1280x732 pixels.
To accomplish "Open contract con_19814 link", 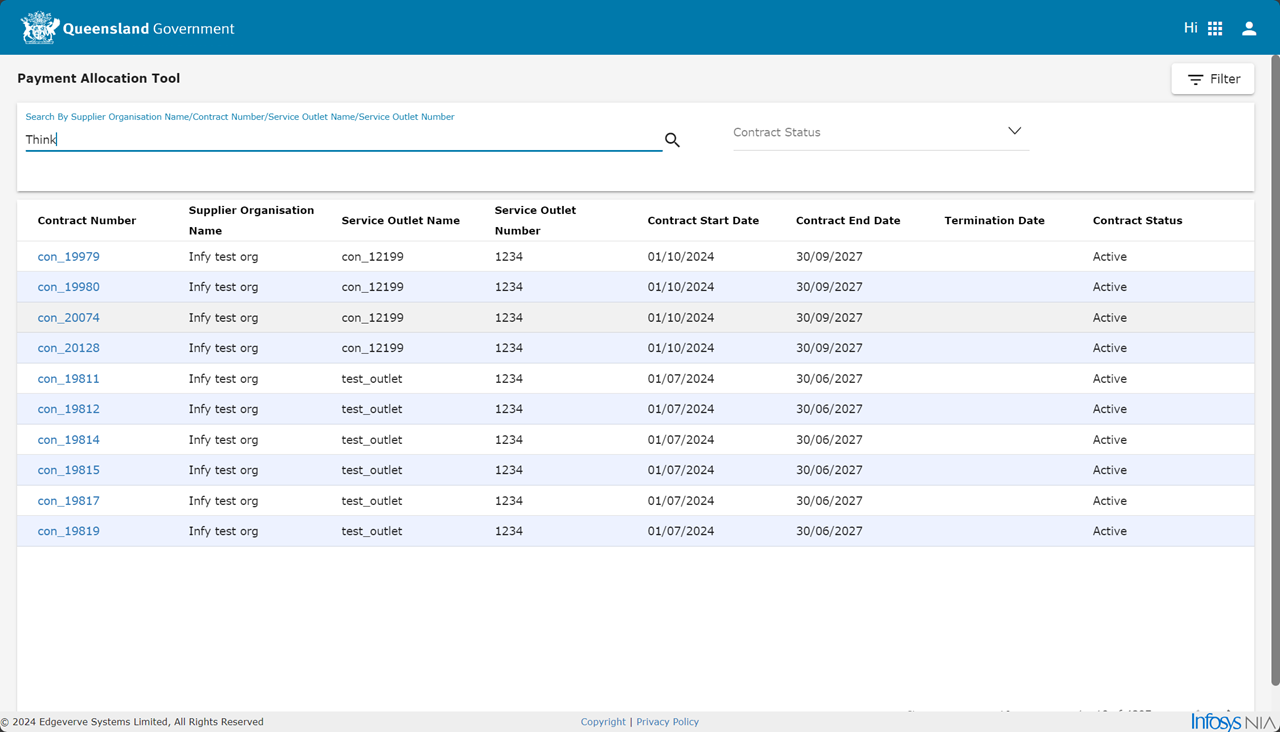I will [68, 440].
